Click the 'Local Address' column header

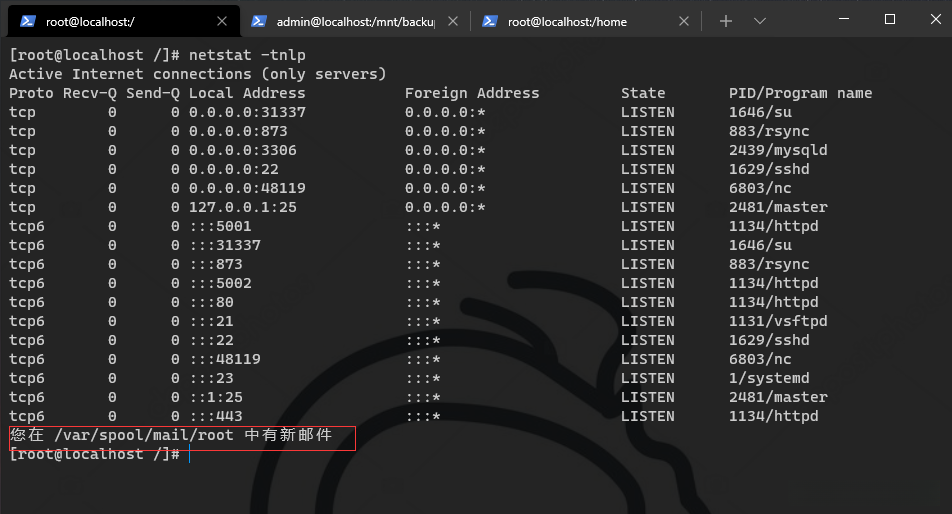tap(247, 93)
